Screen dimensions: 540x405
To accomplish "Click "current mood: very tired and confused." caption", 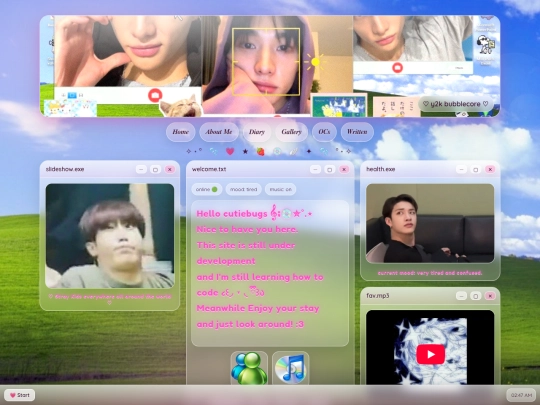I will 430,273.
